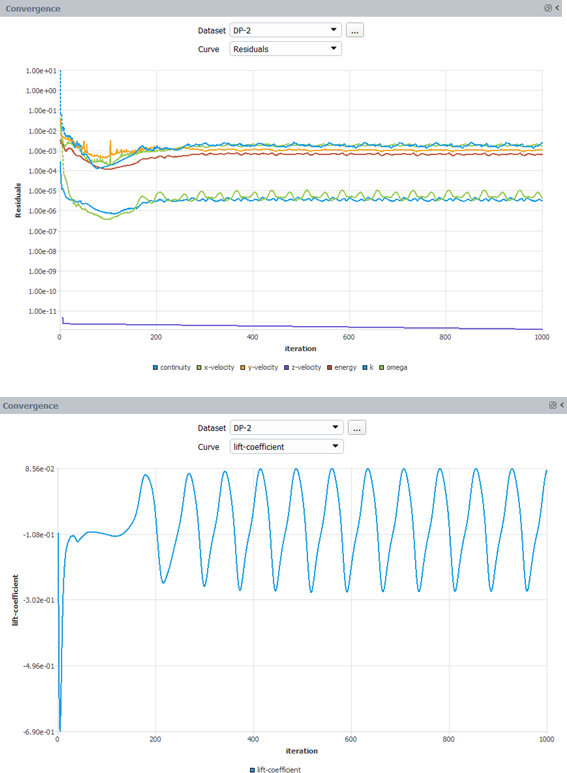The height and width of the screenshot is (773, 567).
Task: Toggle the lift-coefficient legend entry below the lower chart
Action: click(275, 769)
